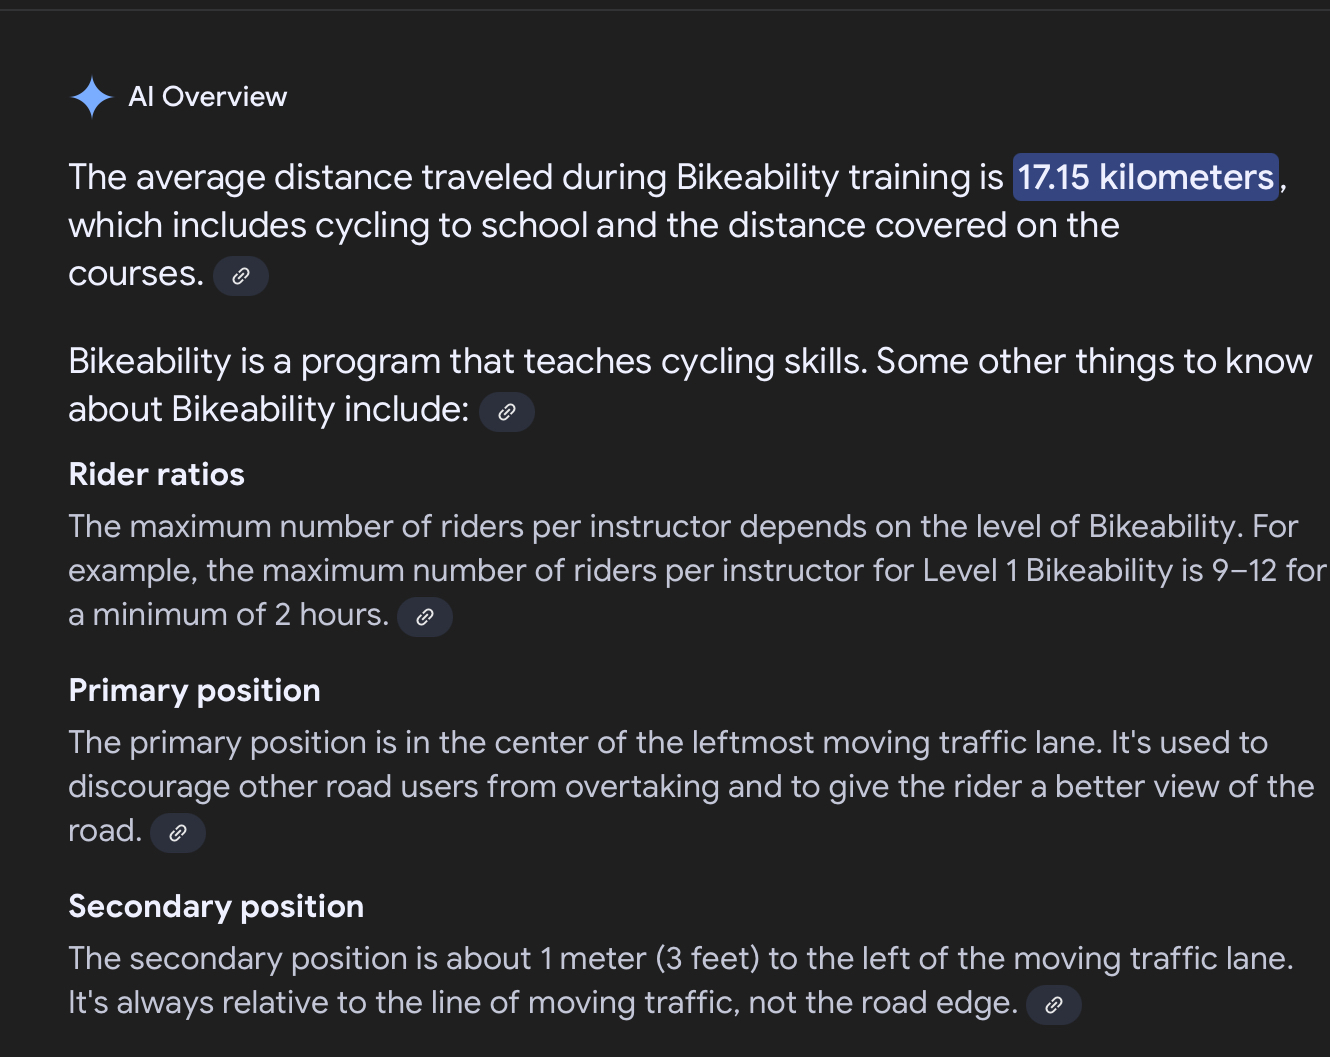1330x1057 pixels.
Task: Open source link icon after "road."
Action: pos(178,833)
